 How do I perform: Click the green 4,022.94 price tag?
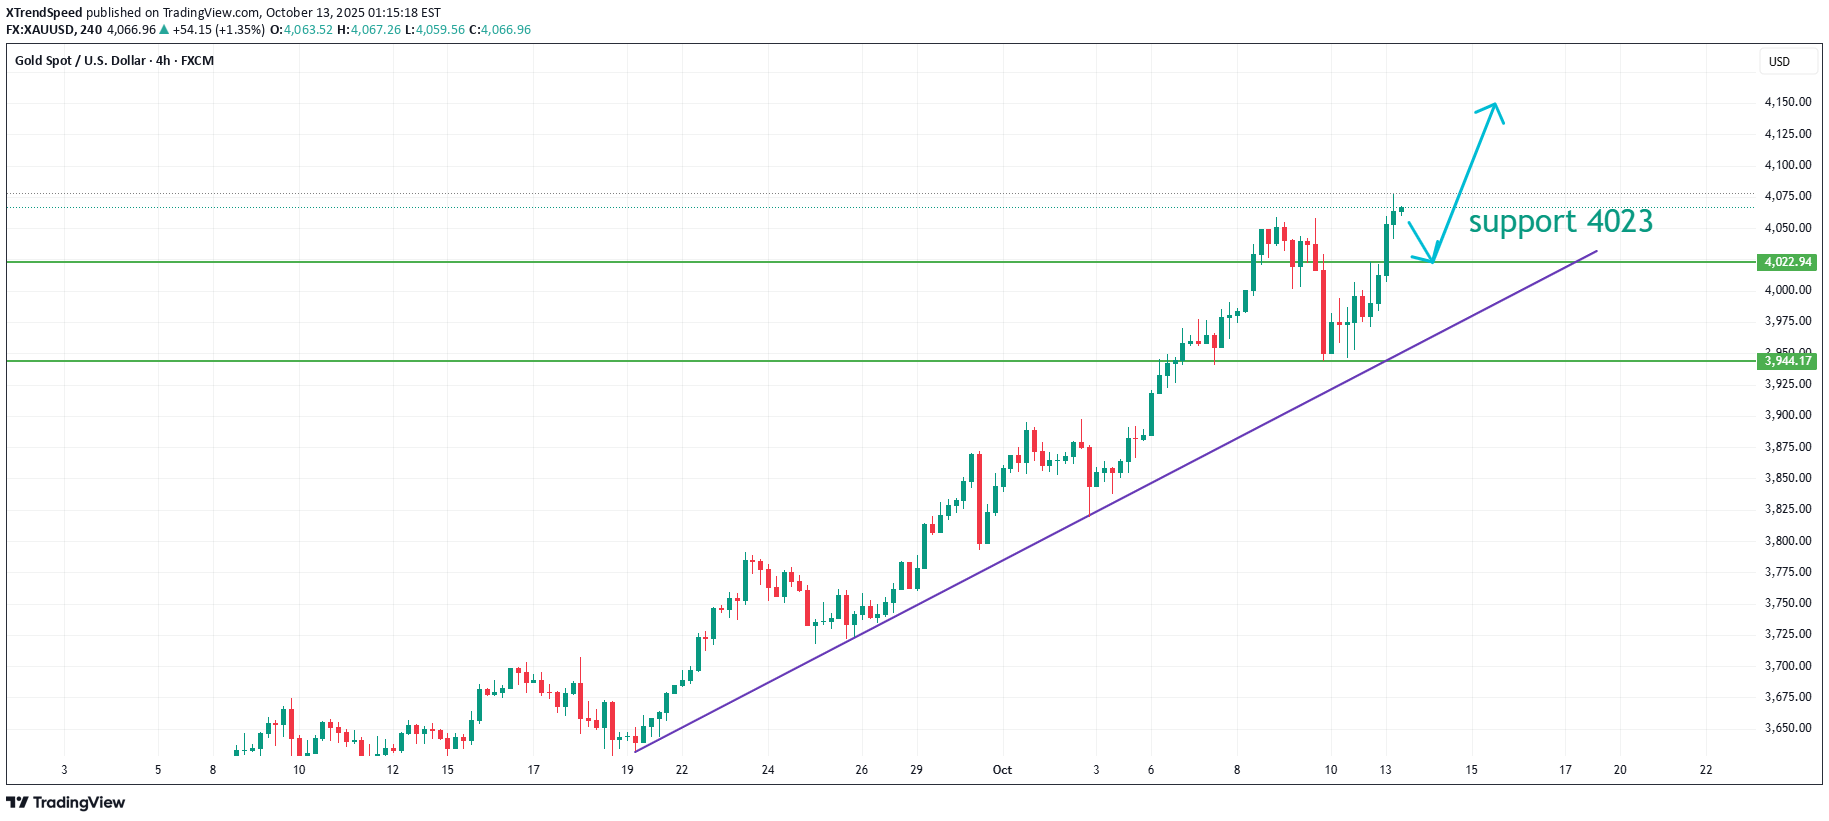1787,262
